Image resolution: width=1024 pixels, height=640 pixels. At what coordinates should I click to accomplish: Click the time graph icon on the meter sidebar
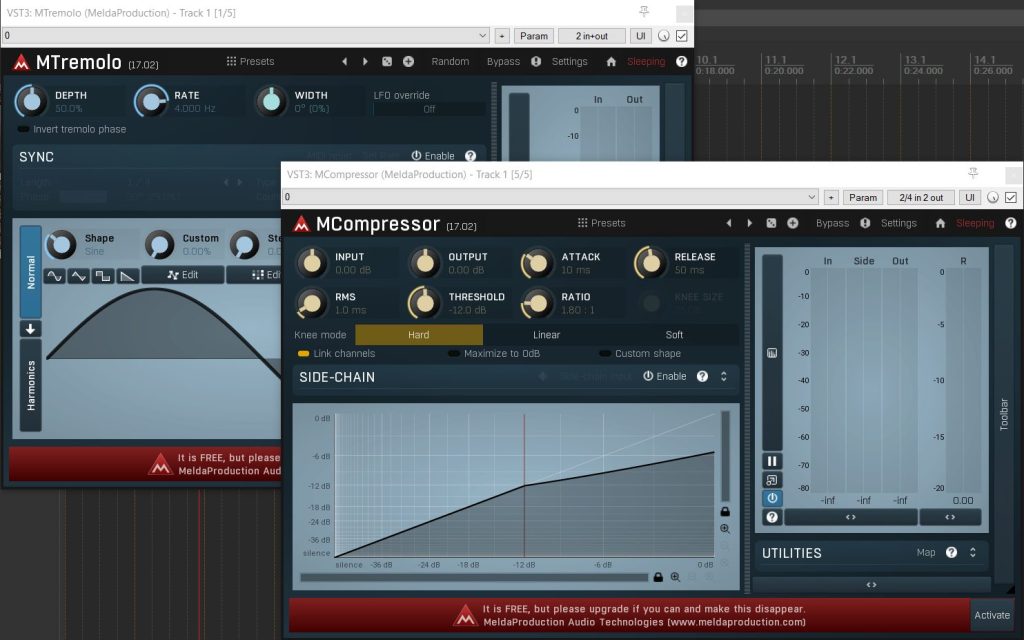pos(772,353)
